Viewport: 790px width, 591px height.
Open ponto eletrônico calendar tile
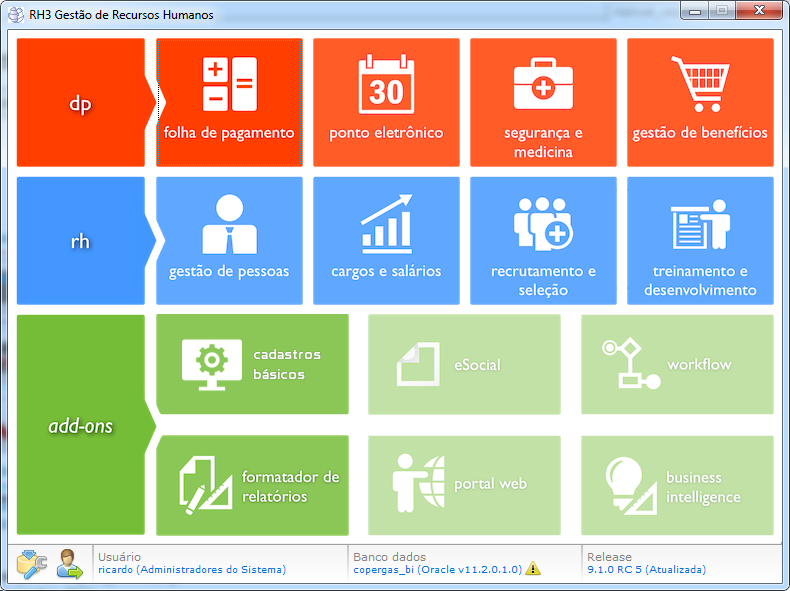(386, 102)
